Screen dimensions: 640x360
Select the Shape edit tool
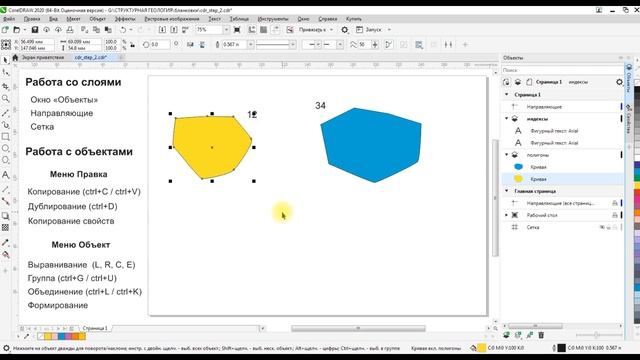coord(5,73)
